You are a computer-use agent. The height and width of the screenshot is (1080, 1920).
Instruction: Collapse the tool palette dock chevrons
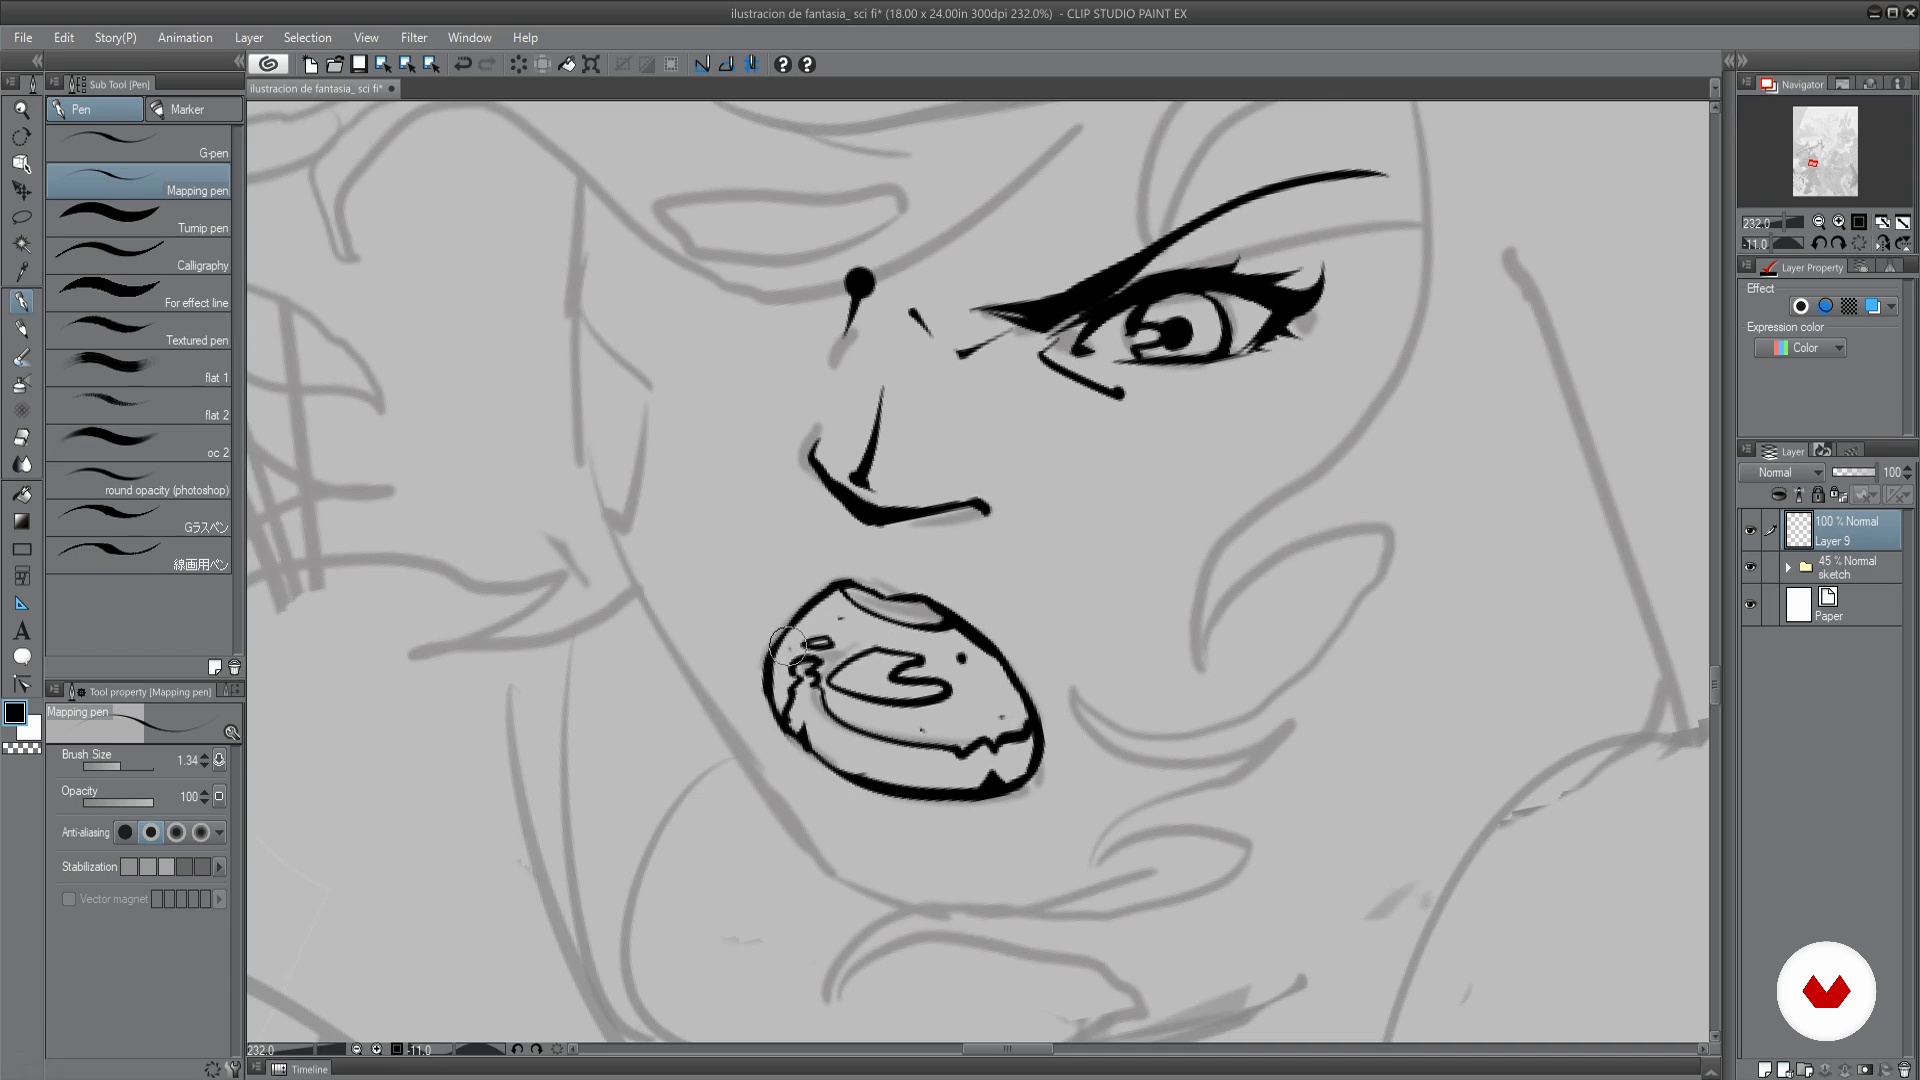click(x=37, y=61)
